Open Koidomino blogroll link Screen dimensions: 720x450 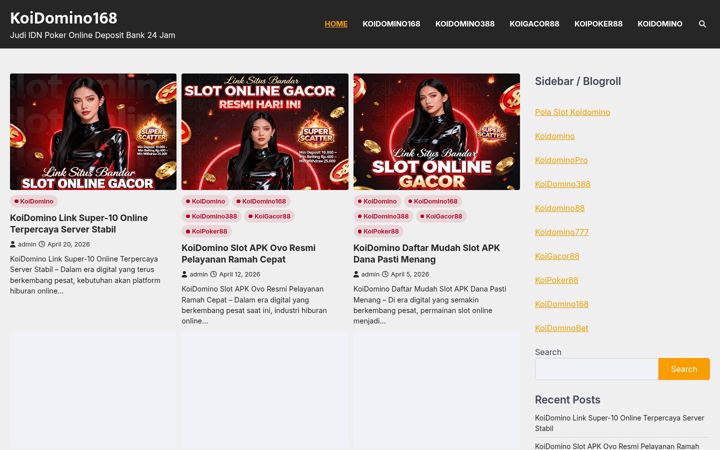(555, 136)
